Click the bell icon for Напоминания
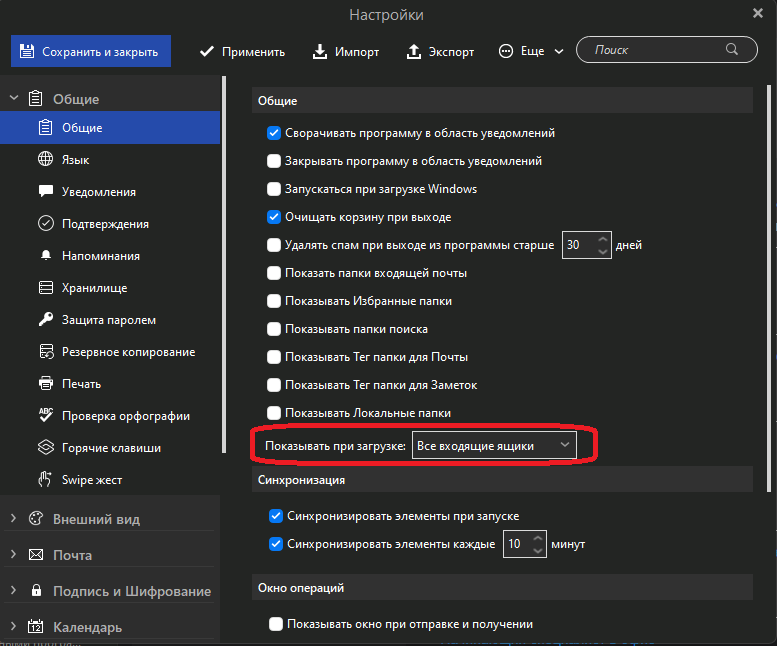777x646 pixels. coord(46,255)
